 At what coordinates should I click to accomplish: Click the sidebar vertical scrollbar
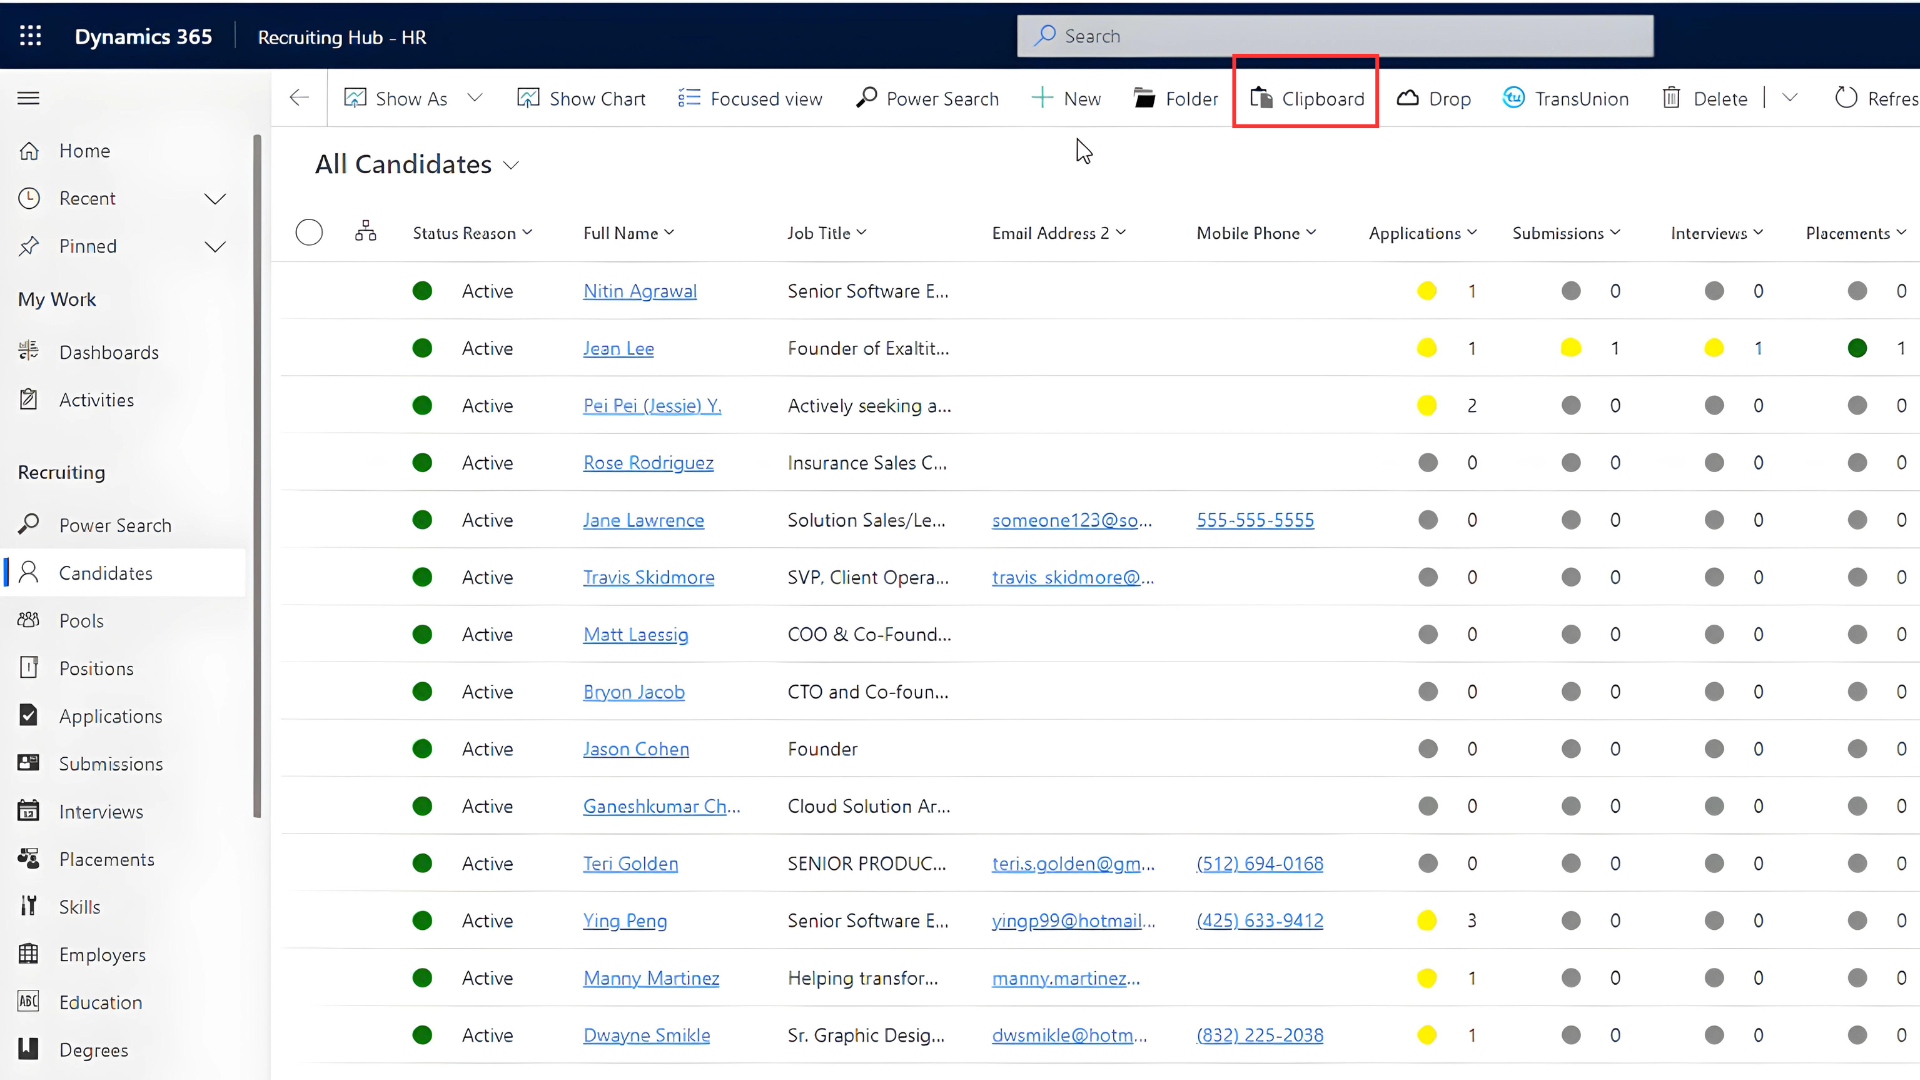257,475
